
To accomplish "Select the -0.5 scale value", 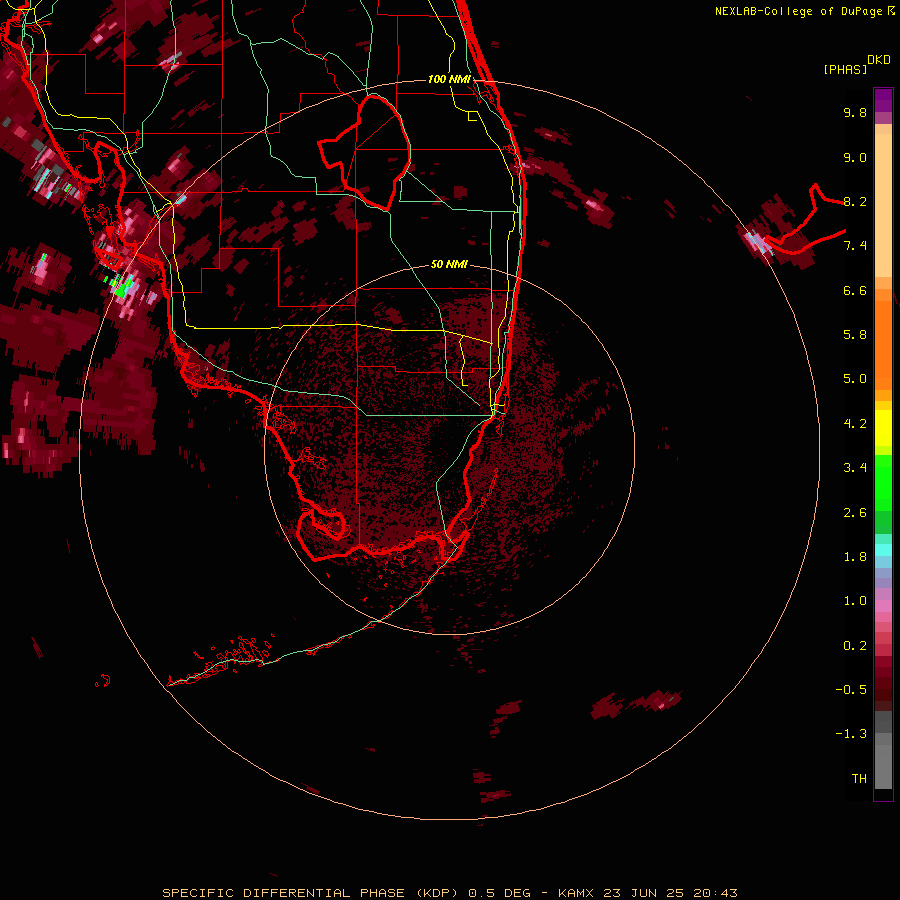I will pos(851,690).
